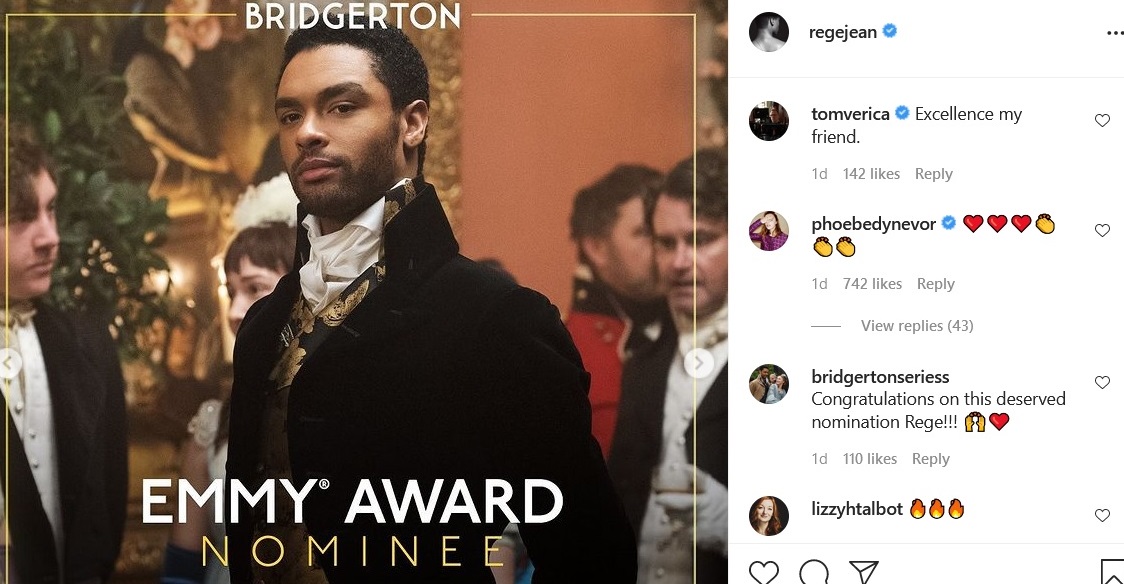This screenshot has width=1124, height=584.
Task: Like lizzyhtalbot's fire emoji comment
Action: click(x=1102, y=515)
